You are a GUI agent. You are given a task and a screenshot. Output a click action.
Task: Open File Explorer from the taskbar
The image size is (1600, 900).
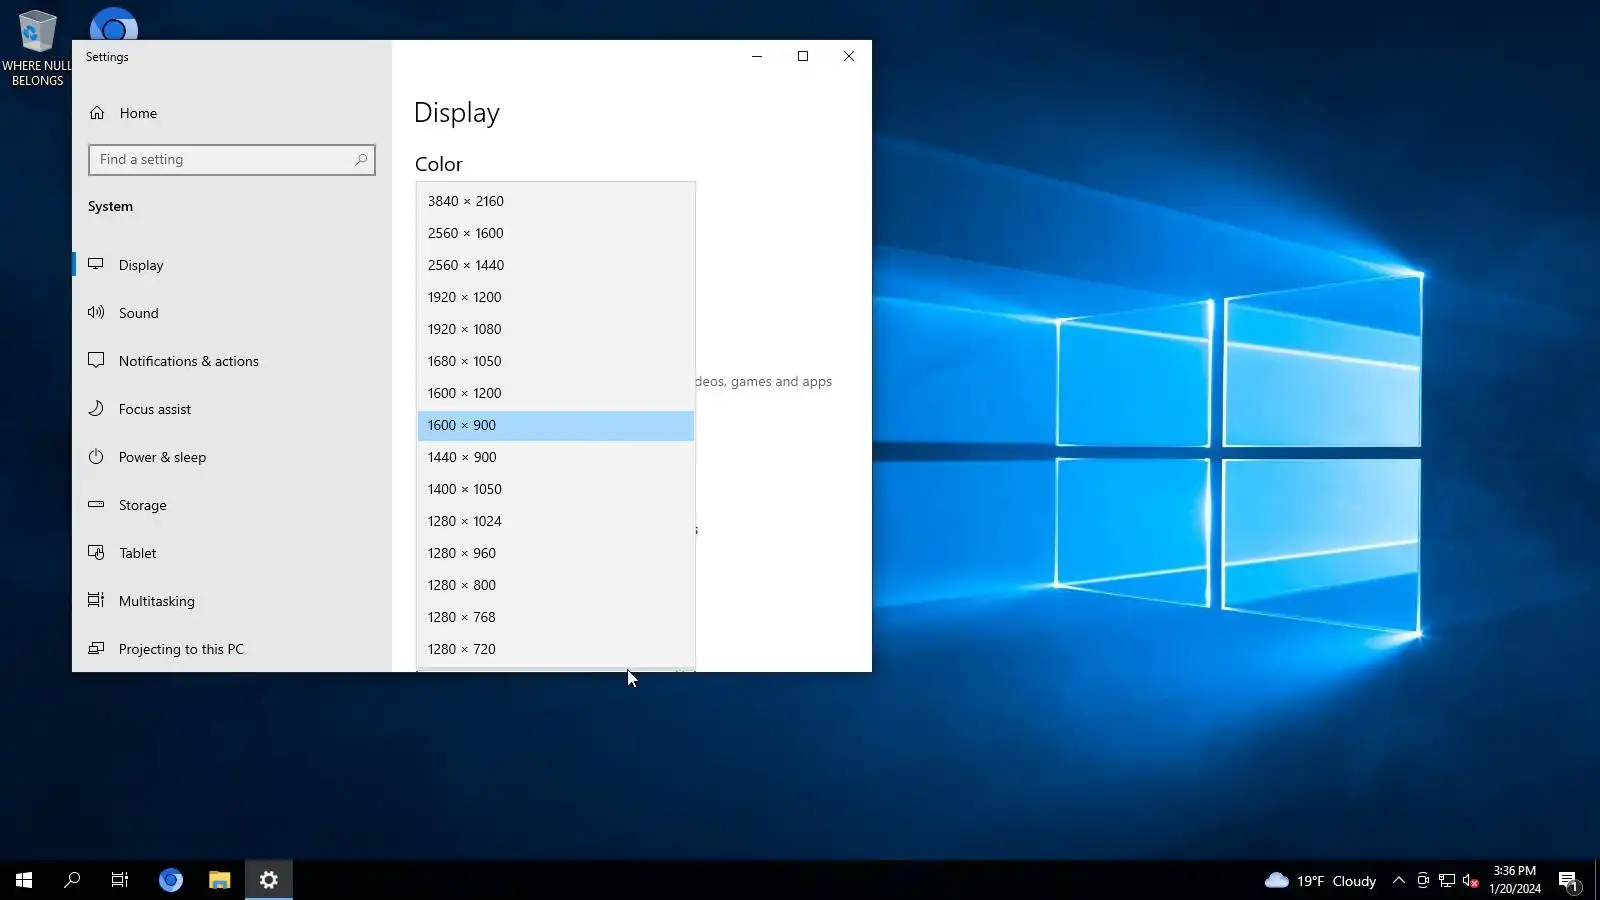pyautogui.click(x=220, y=880)
